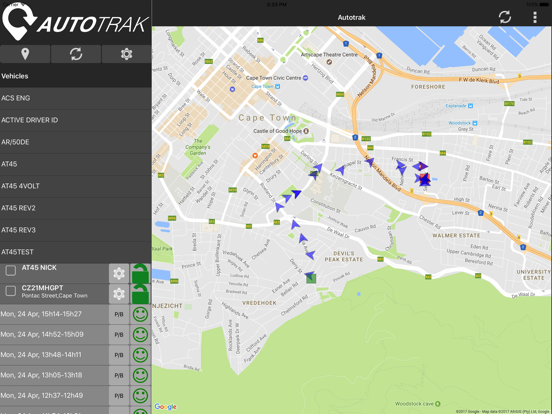Open the sidebar settings gear tab
Image resolution: width=552 pixels, height=414 pixels.
coord(126,54)
